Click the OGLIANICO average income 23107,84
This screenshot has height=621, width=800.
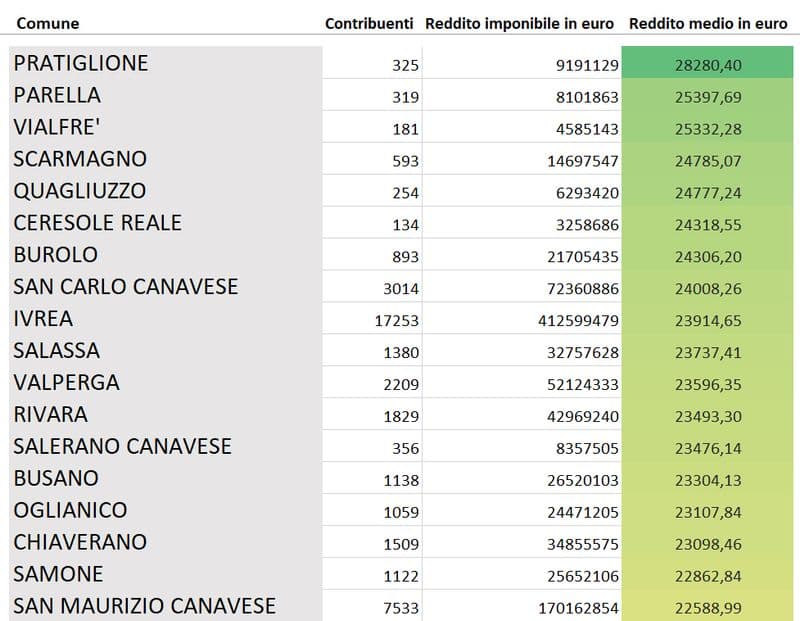708,512
